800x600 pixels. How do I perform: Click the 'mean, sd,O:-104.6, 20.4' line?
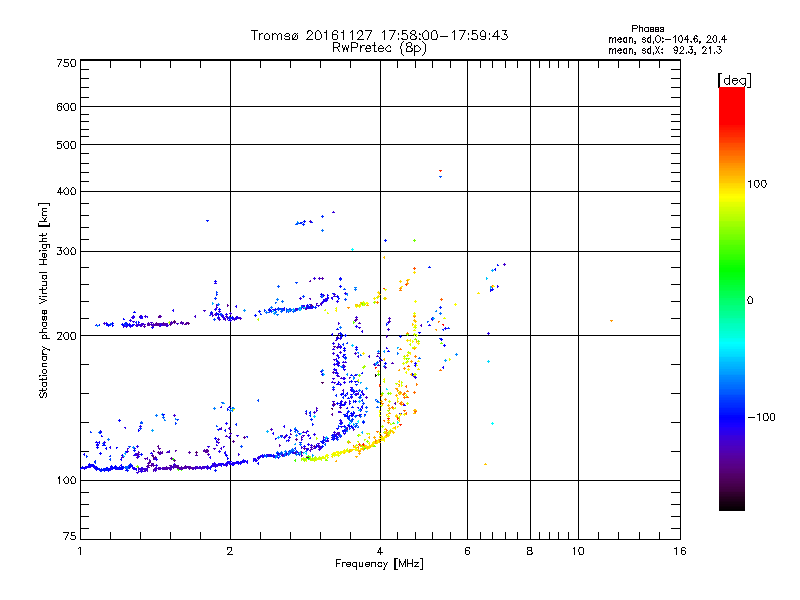[x=667, y=40]
